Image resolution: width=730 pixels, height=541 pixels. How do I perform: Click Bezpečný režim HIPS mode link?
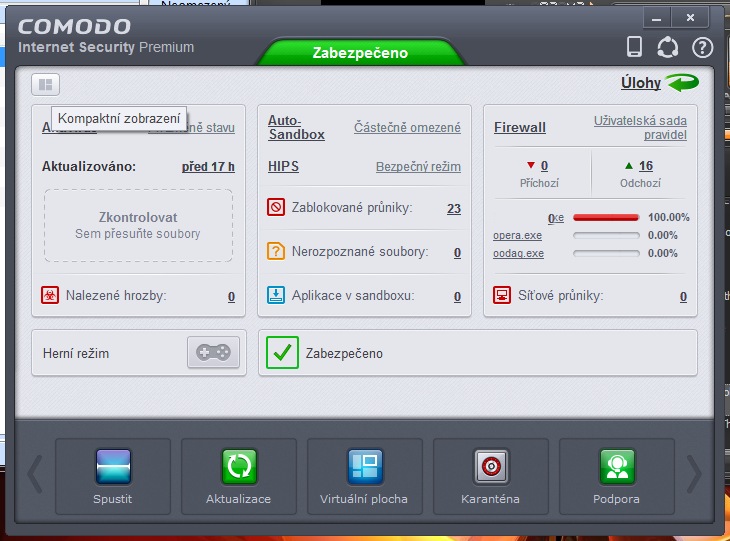click(x=418, y=167)
